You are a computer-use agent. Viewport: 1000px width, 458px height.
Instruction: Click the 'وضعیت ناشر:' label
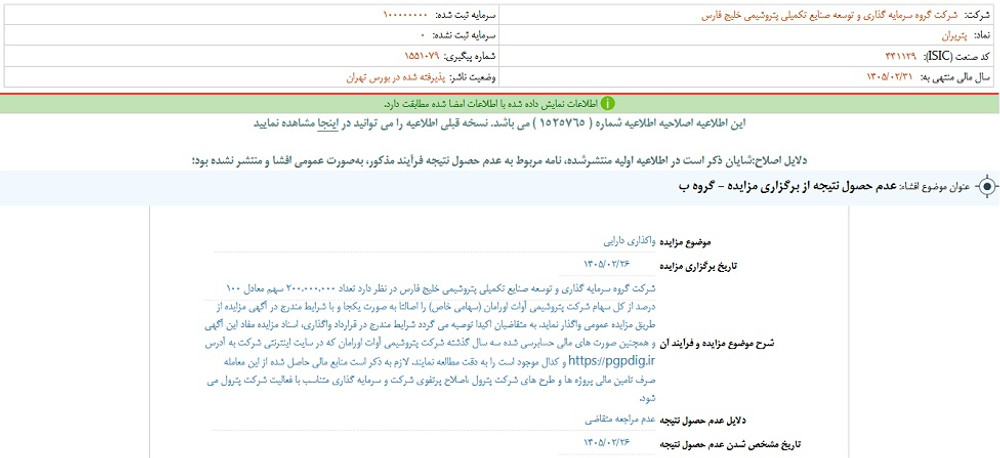(473, 77)
